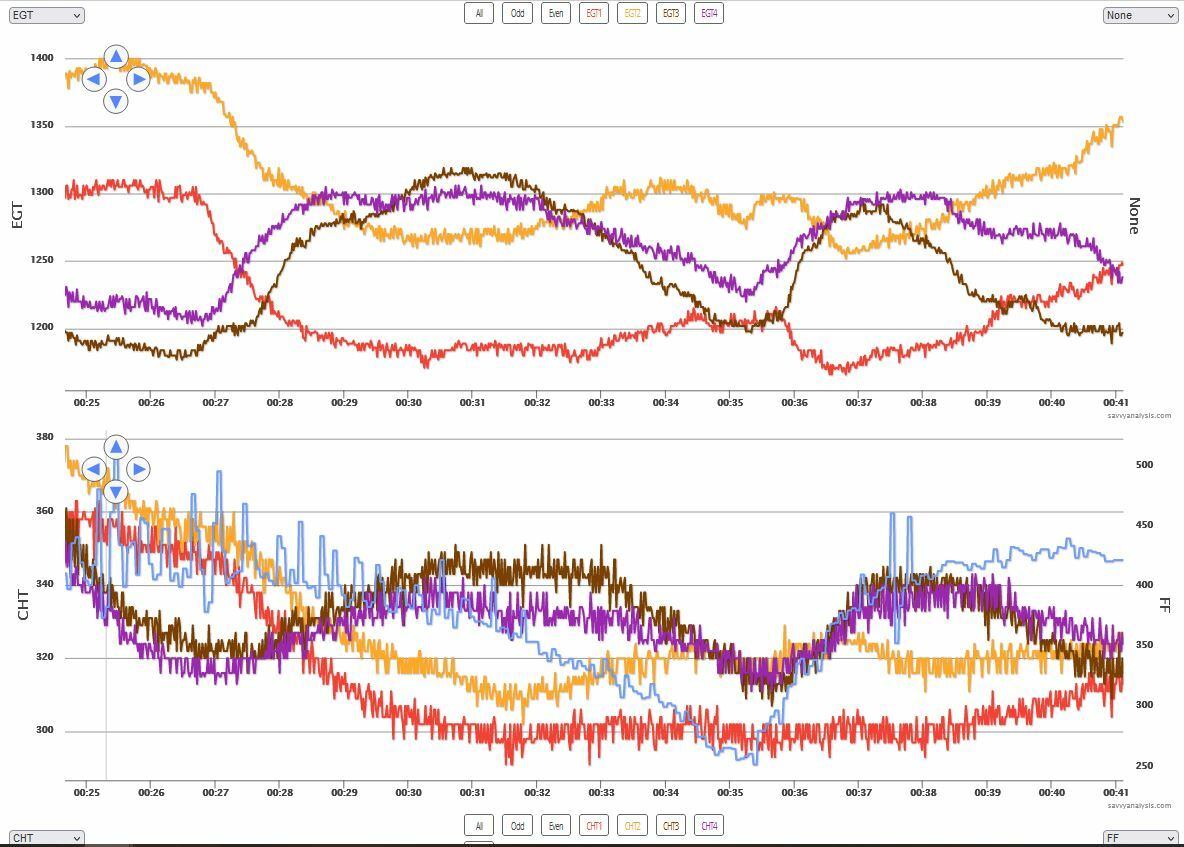Viewport: 1184px width, 847px height.
Task: Show Even CHT cylinders only
Action: coord(556,826)
